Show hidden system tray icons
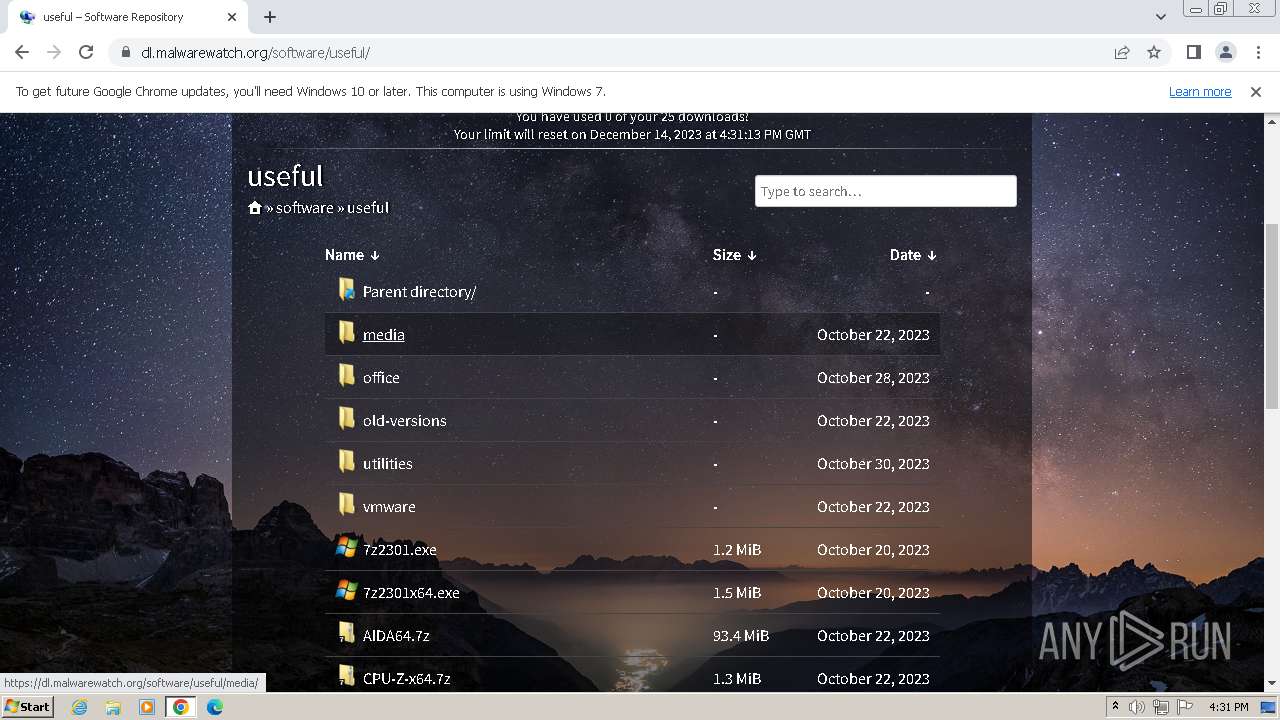The image size is (1280, 720). [x=1115, y=707]
